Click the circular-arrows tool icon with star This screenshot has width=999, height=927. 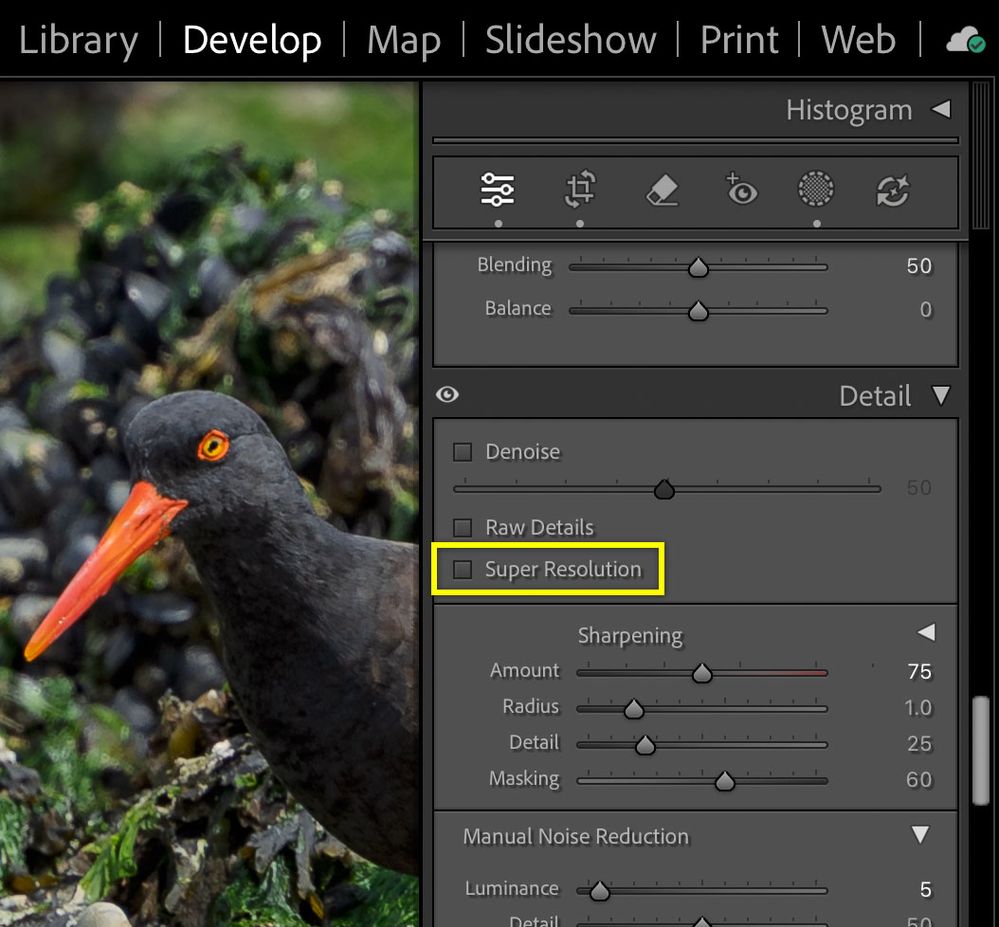891,190
